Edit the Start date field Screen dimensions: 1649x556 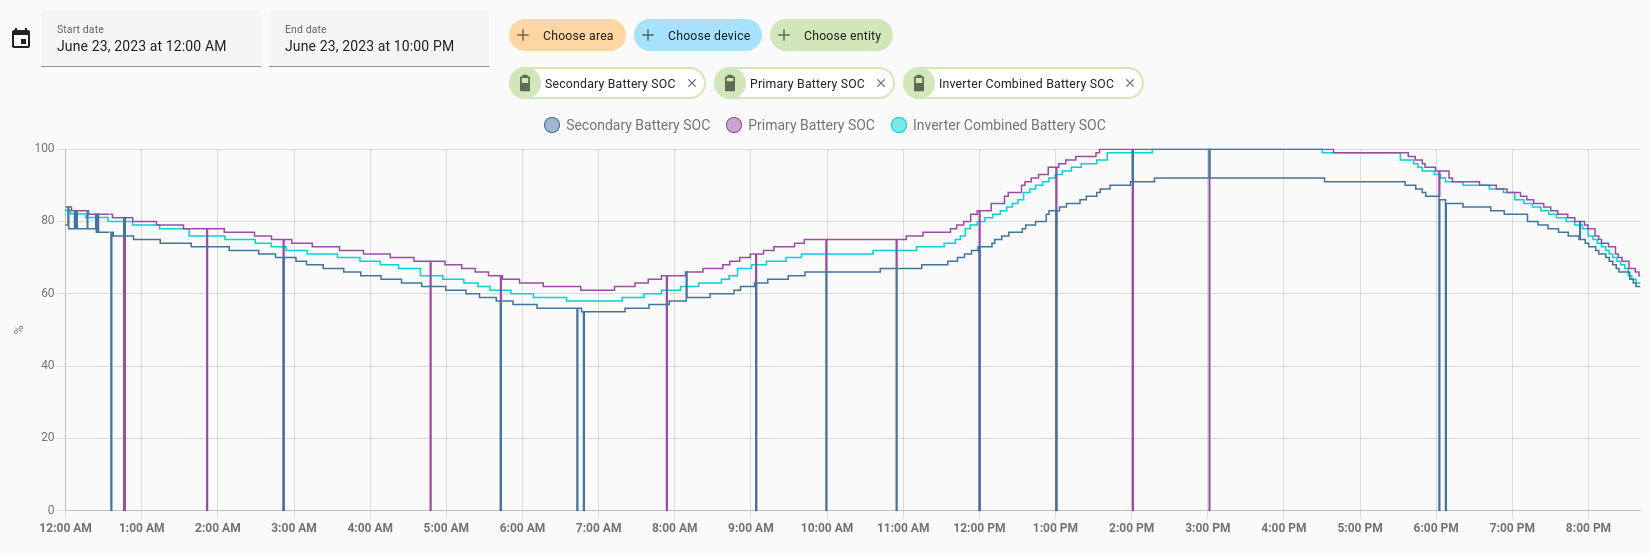(x=151, y=39)
